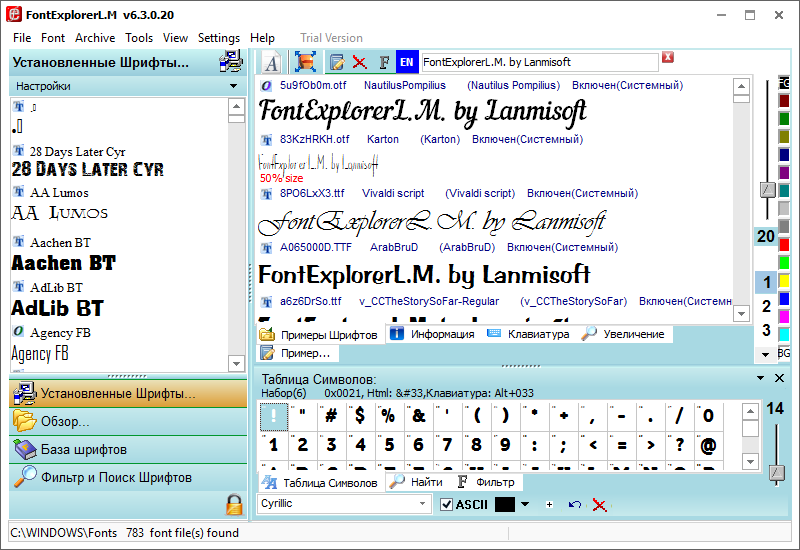Click the red X delete icon in top toolbar

click(x=359, y=62)
